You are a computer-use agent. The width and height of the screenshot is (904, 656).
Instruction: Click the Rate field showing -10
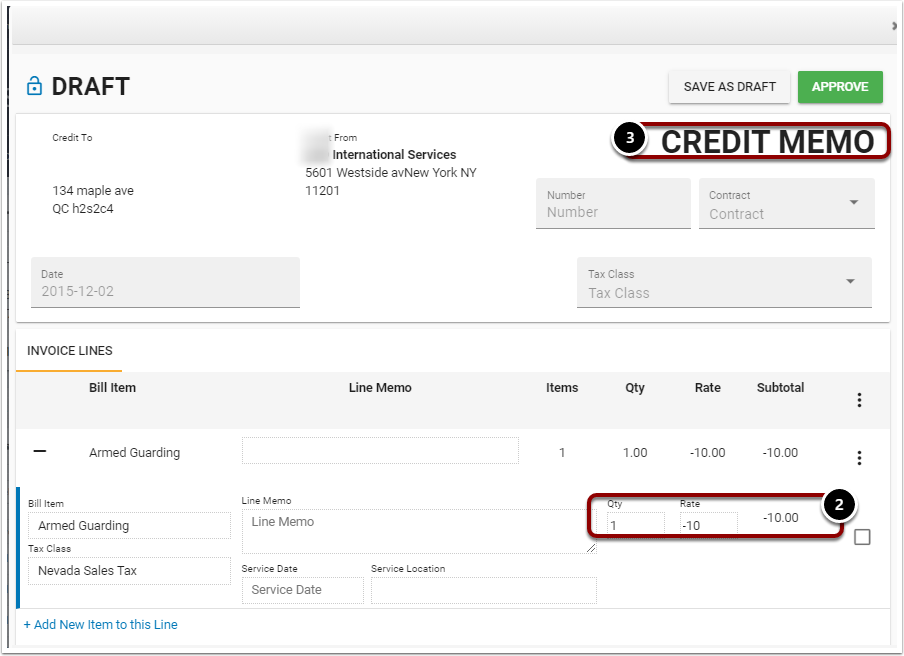(708, 525)
